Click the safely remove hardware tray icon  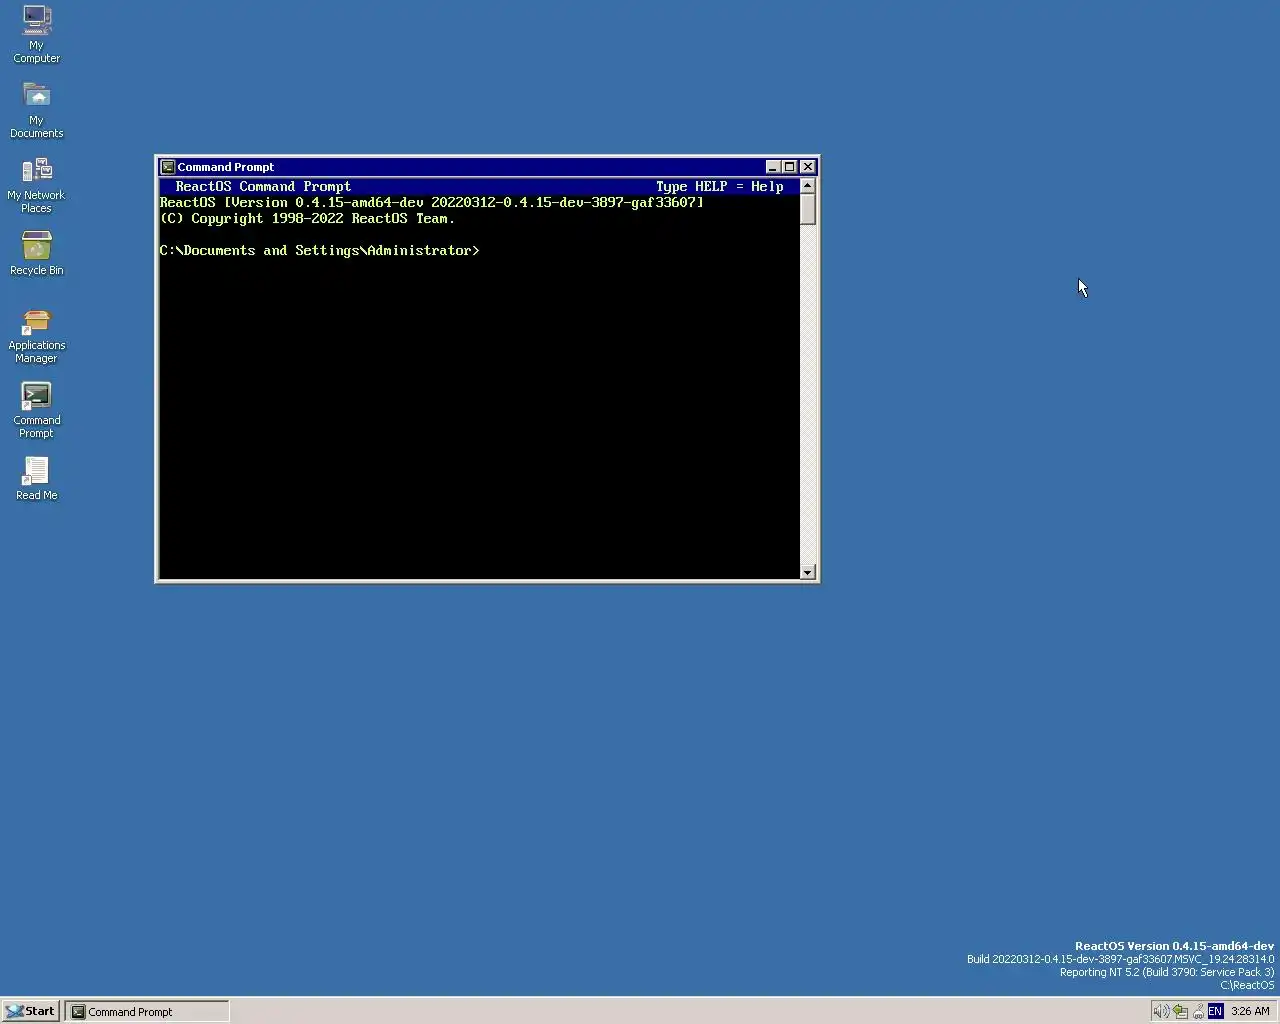point(1180,1011)
